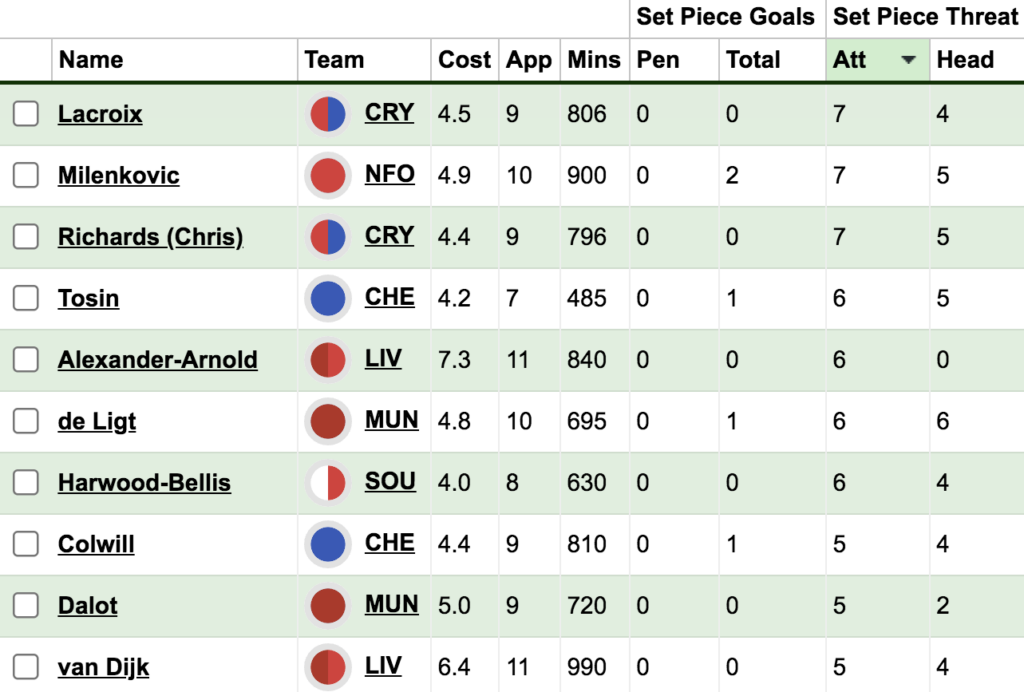Check the box for van Dijk
The image size is (1024, 692).
tap(26, 667)
